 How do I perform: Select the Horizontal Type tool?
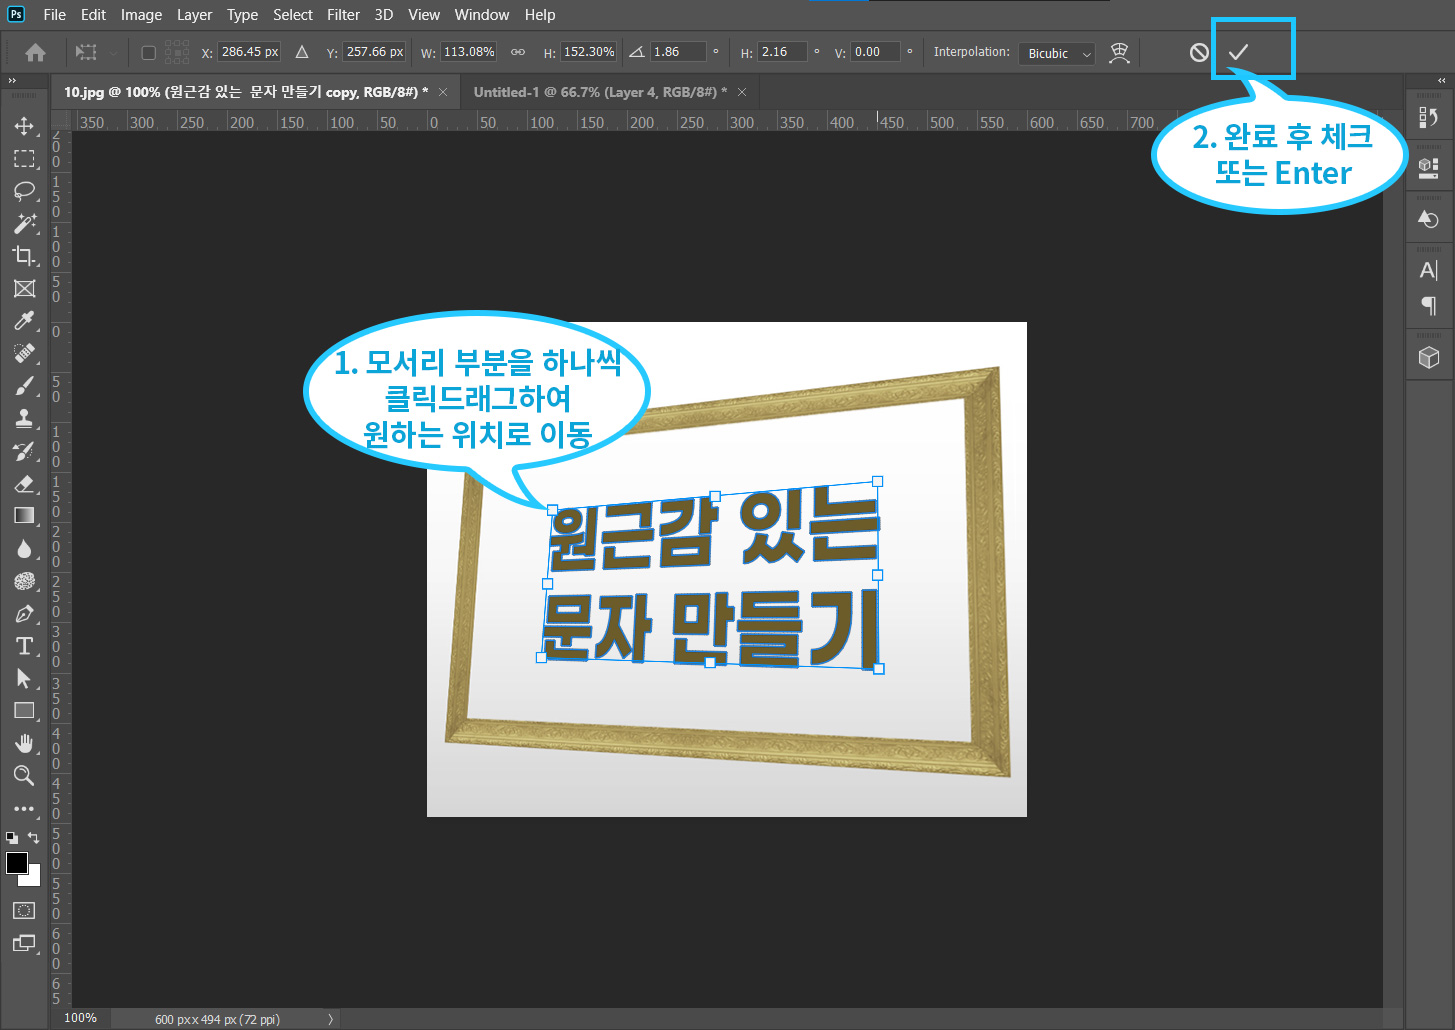coord(24,646)
